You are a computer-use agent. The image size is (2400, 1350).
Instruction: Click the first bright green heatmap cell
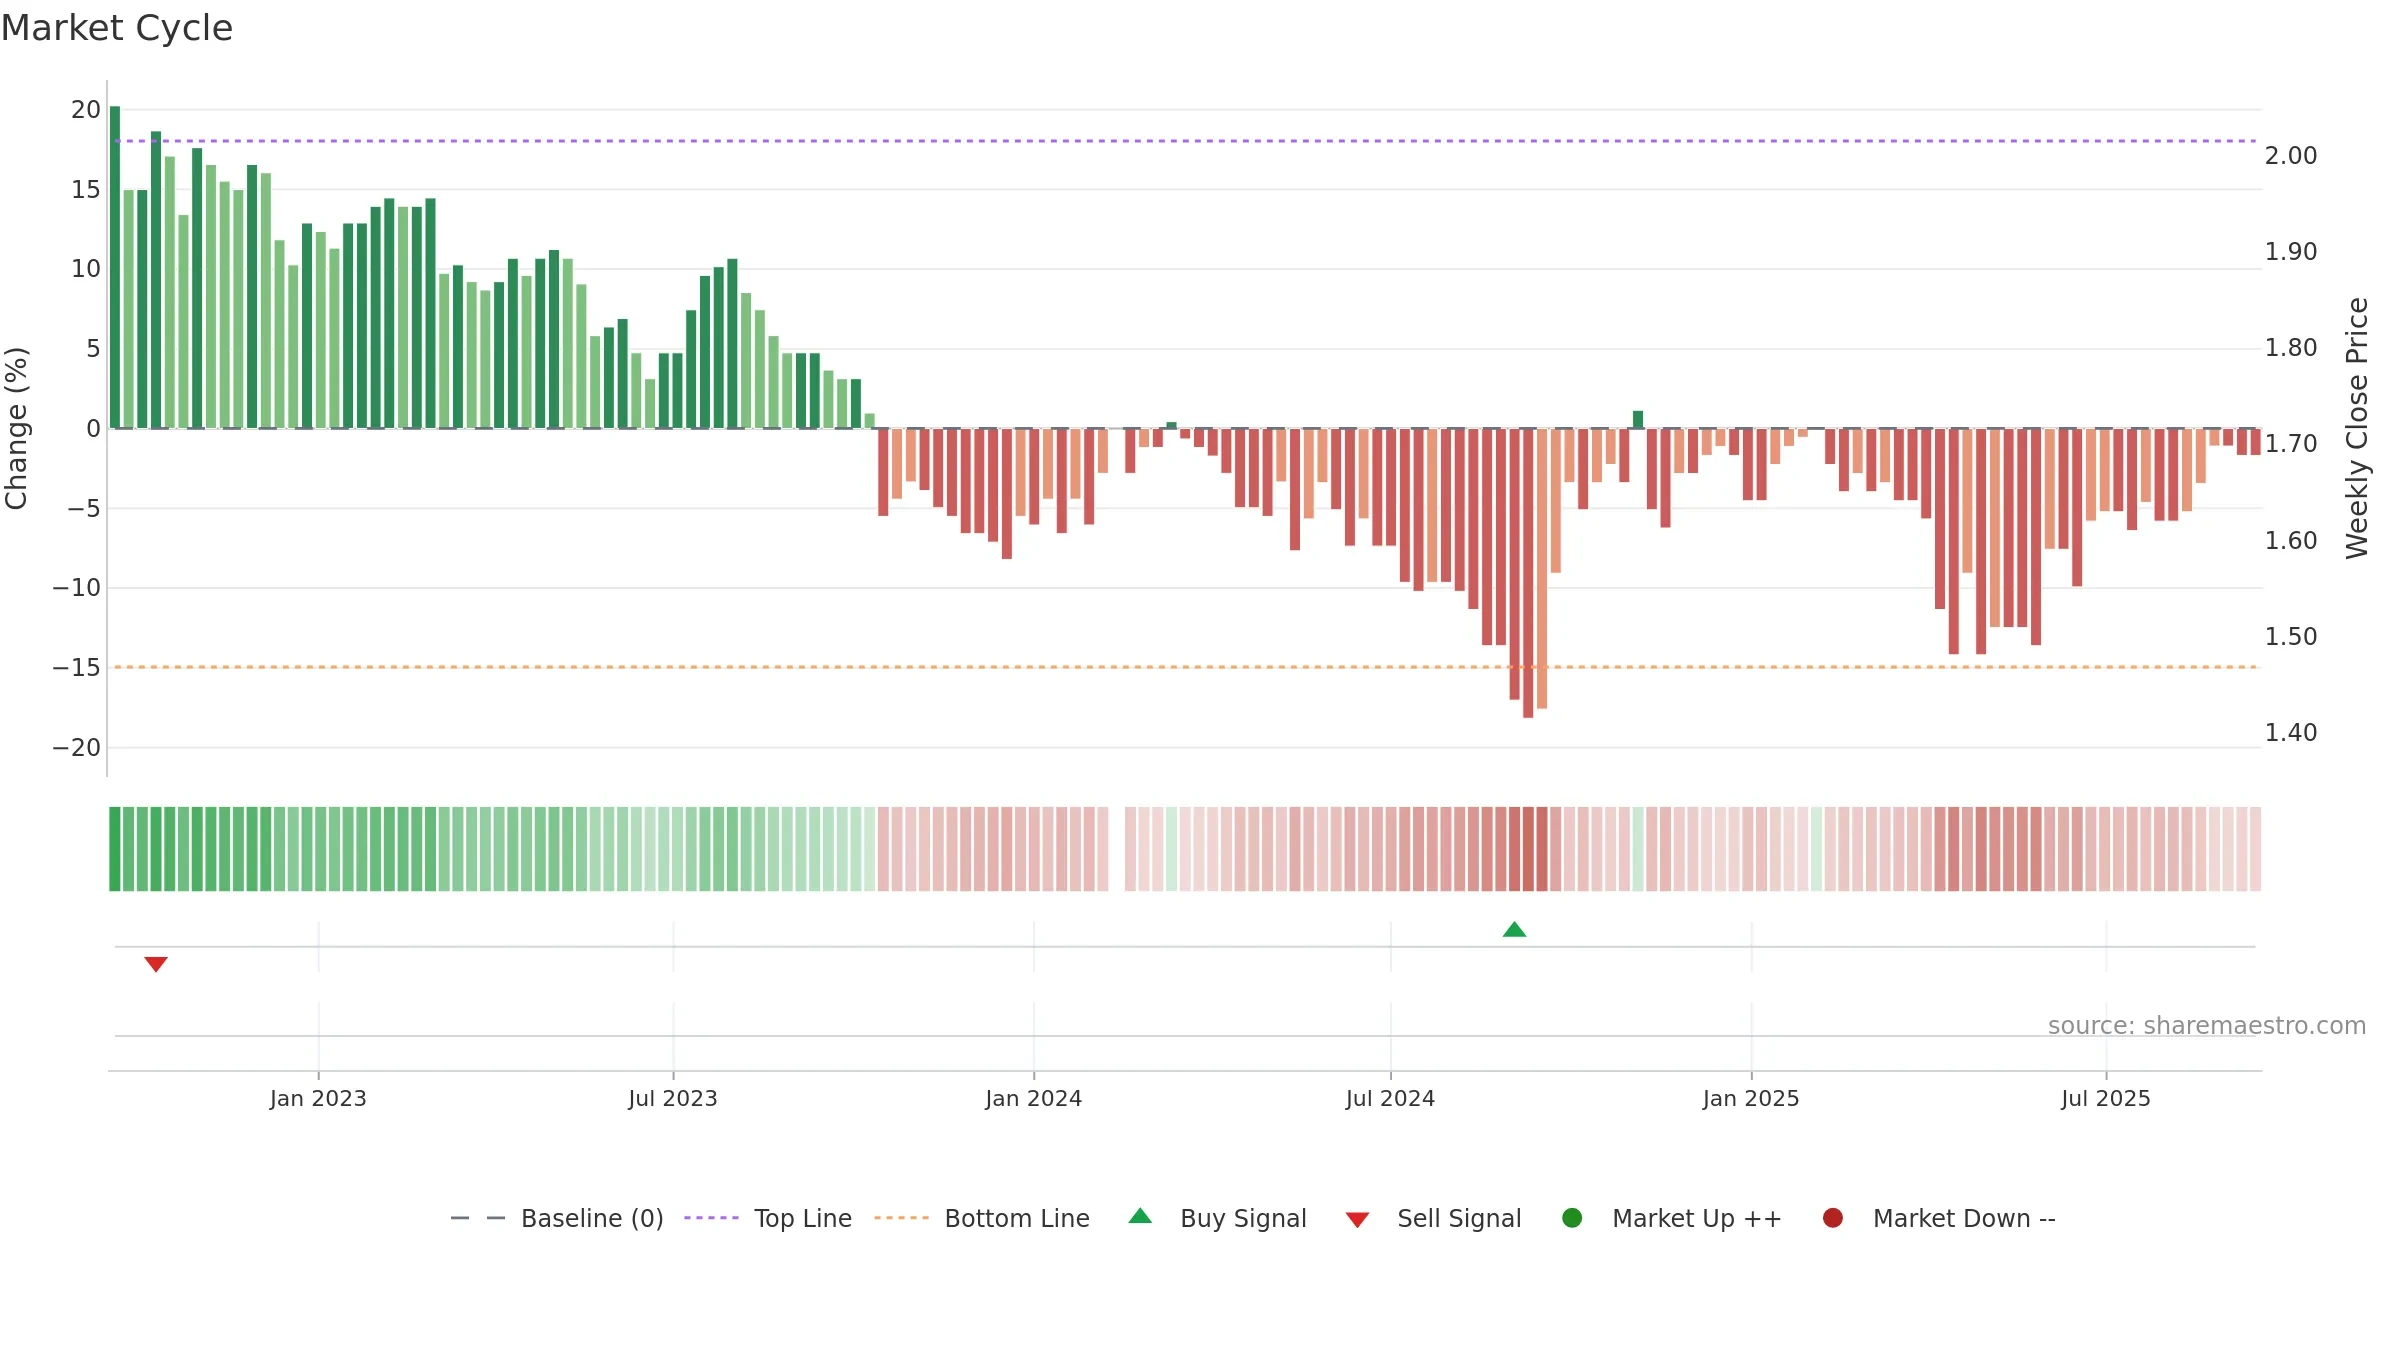115,849
